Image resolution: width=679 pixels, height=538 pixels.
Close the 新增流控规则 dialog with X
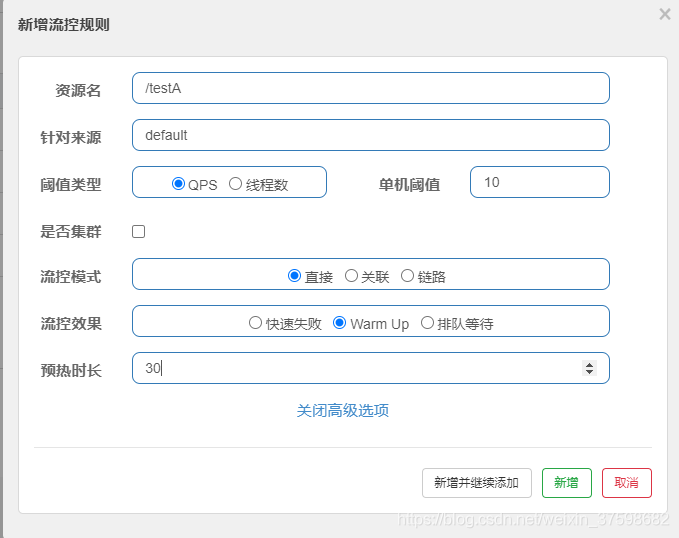pos(665,14)
